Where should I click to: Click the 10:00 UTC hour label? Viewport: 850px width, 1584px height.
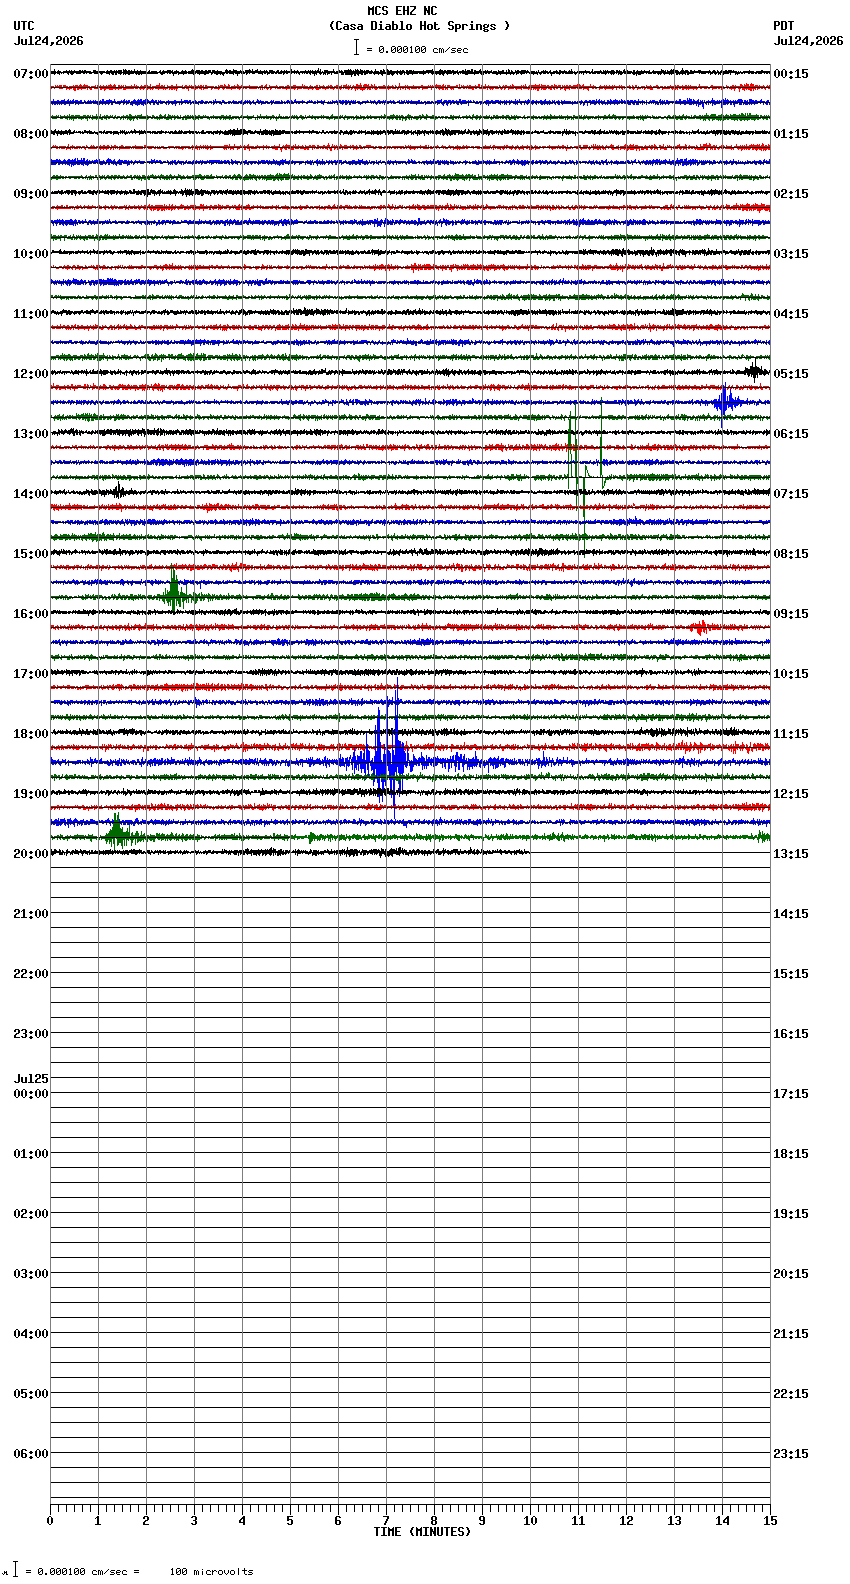31,254
